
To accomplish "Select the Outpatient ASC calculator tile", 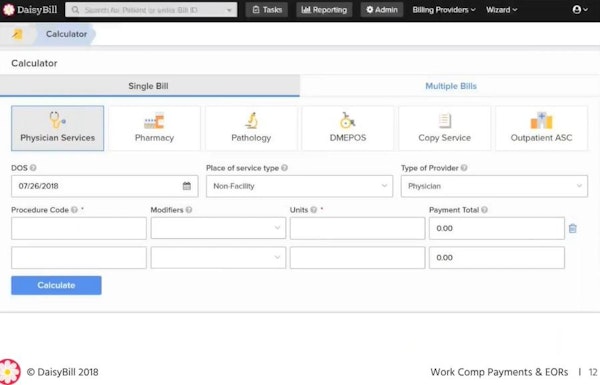I will (x=541, y=128).
